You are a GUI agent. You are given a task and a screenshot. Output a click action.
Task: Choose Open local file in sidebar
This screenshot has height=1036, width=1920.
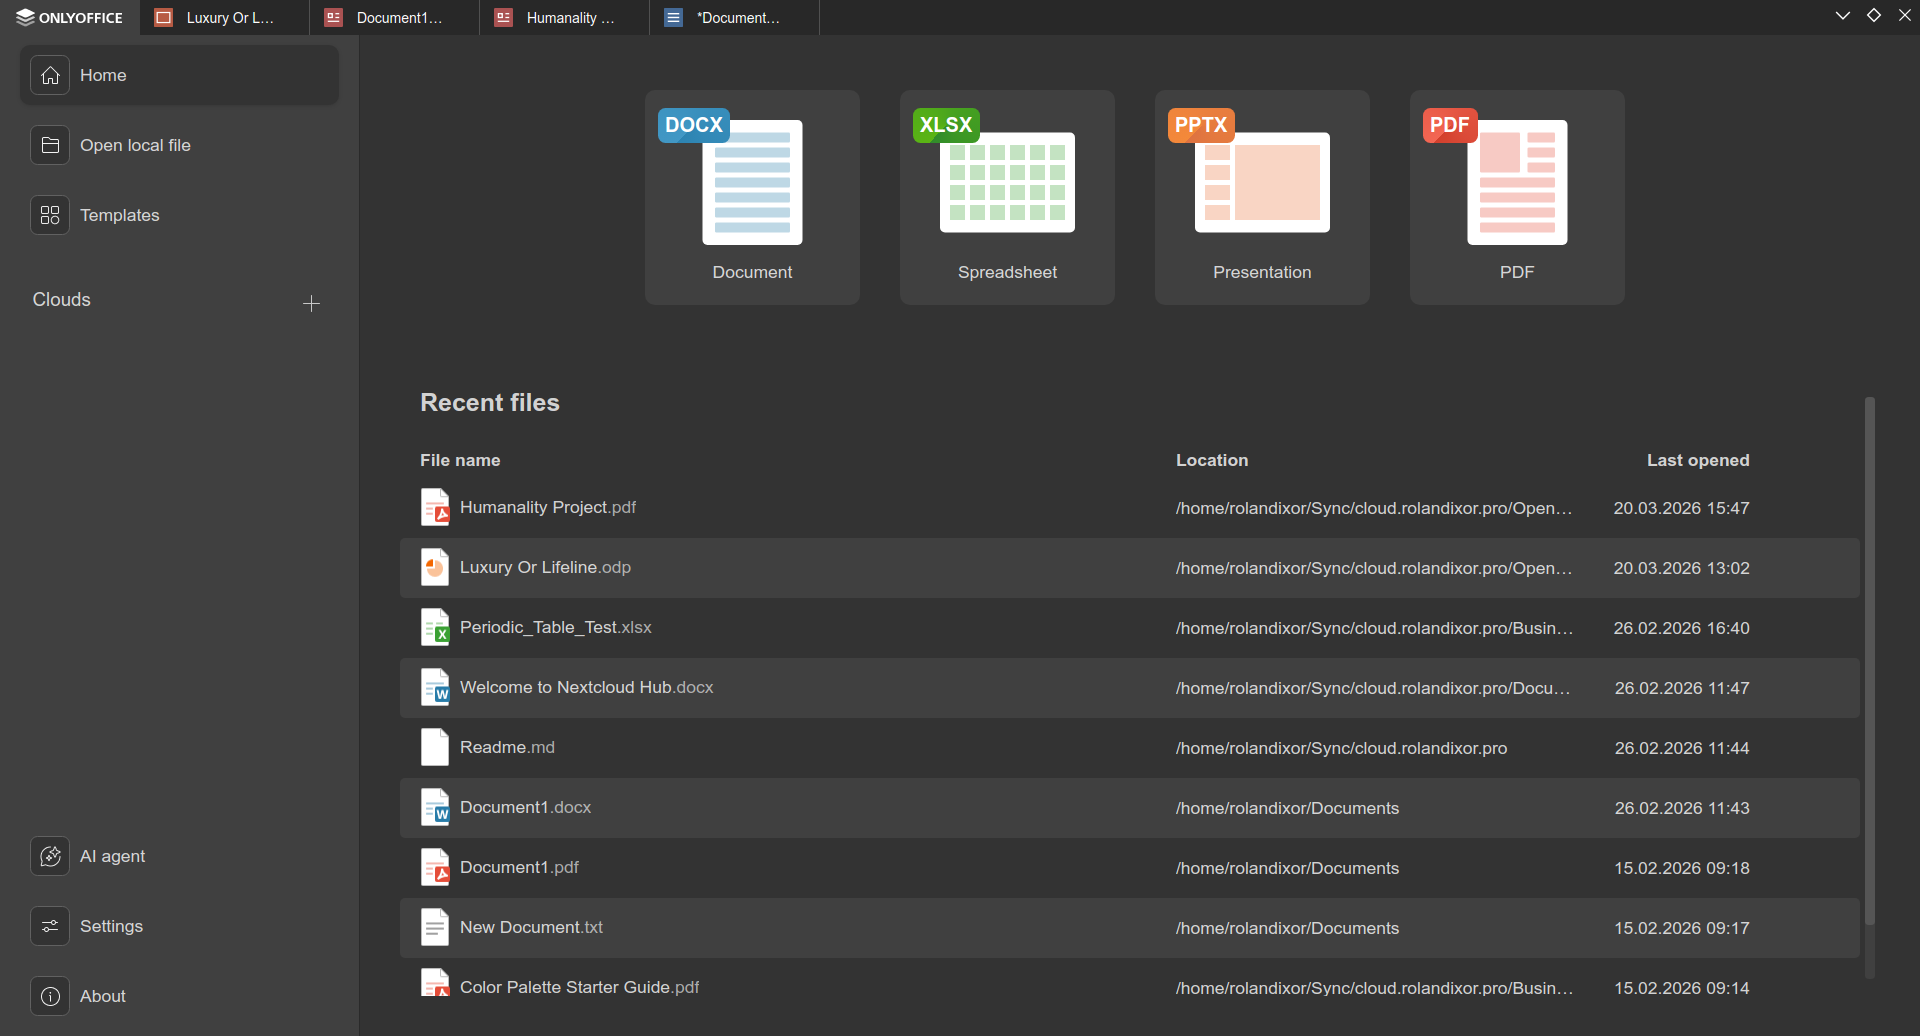pos(135,145)
